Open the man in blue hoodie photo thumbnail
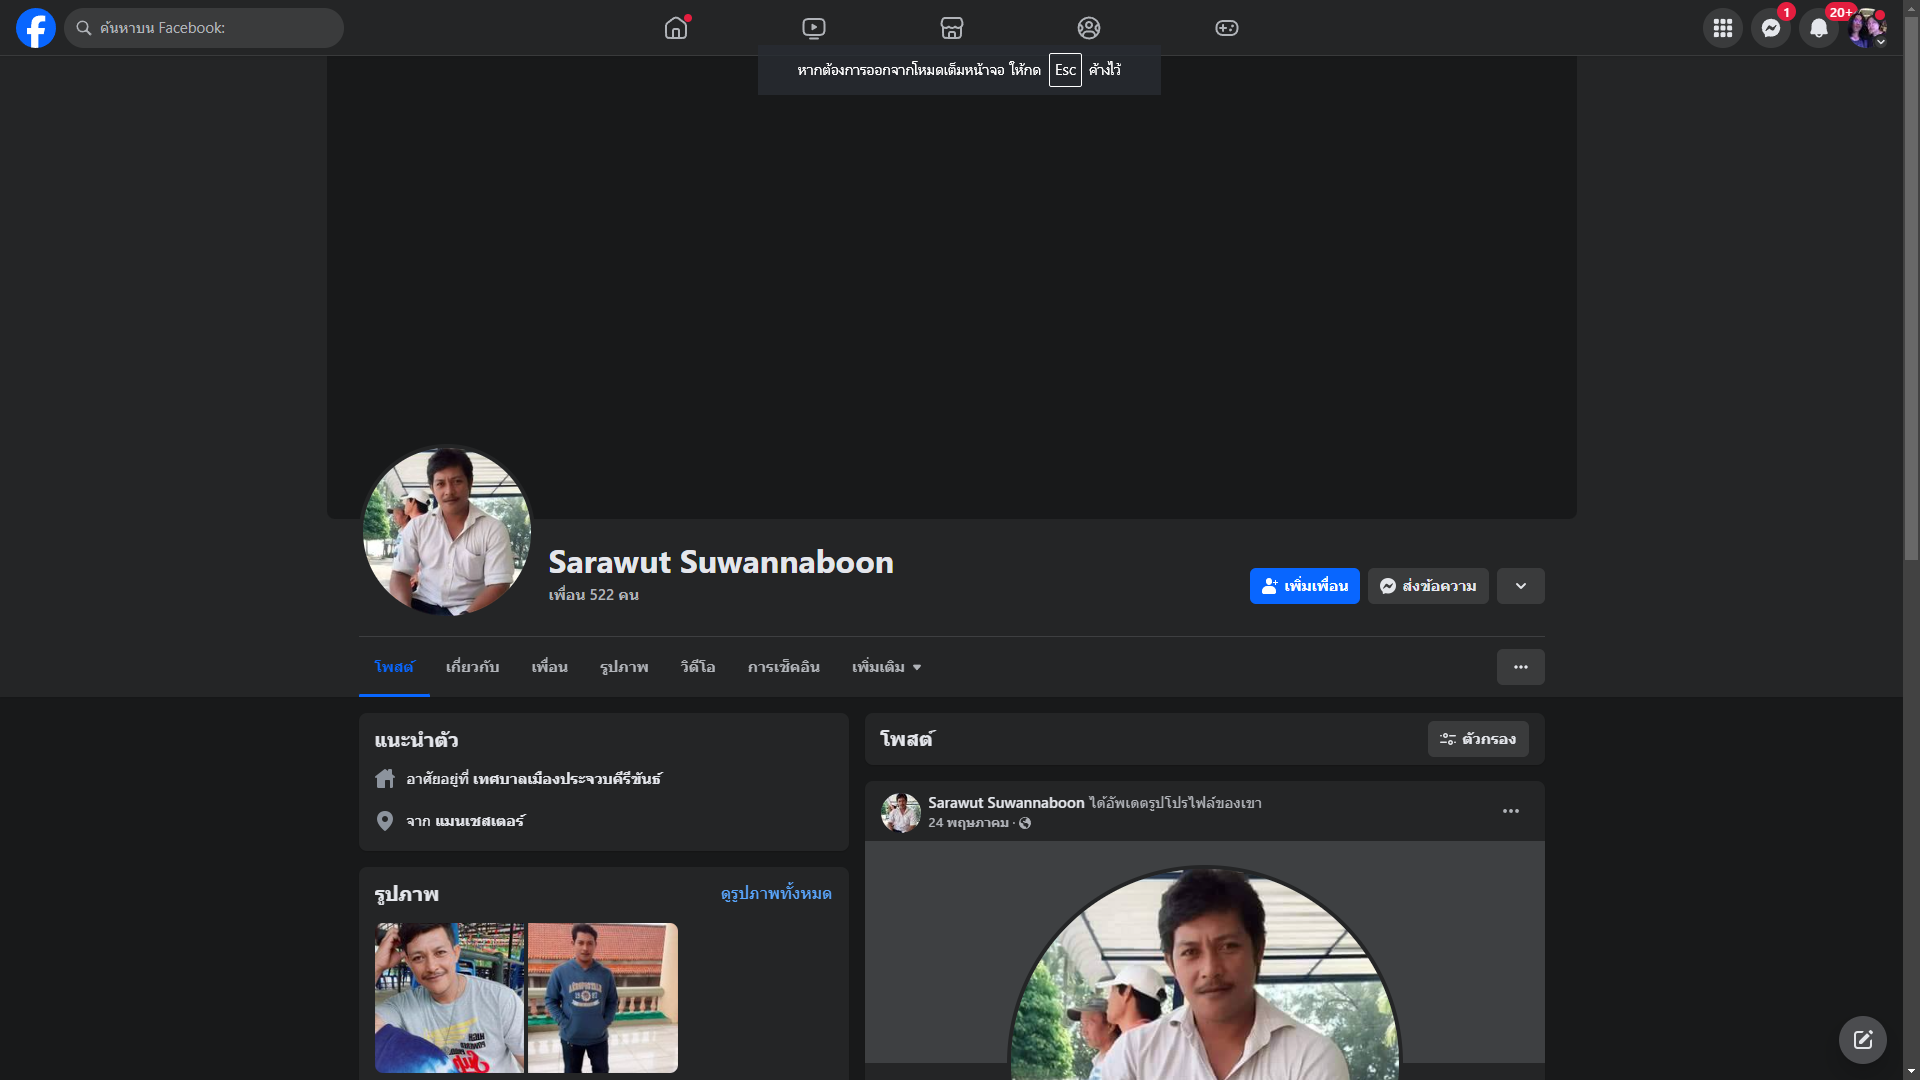1920x1080 pixels. [602, 997]
